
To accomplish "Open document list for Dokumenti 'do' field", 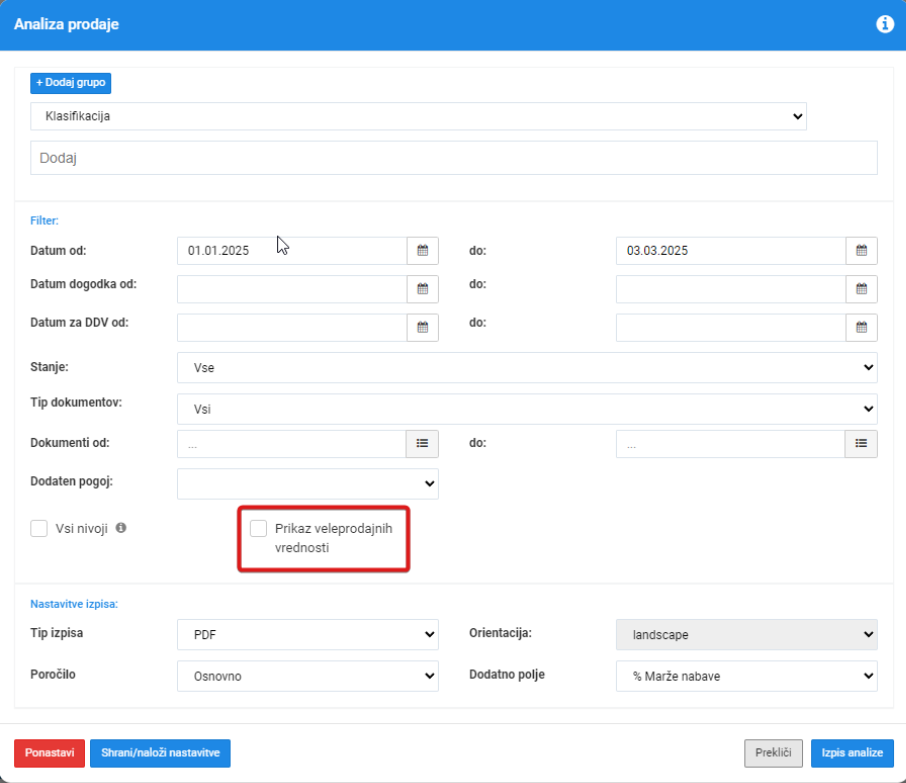I will [x=861, y=444].
